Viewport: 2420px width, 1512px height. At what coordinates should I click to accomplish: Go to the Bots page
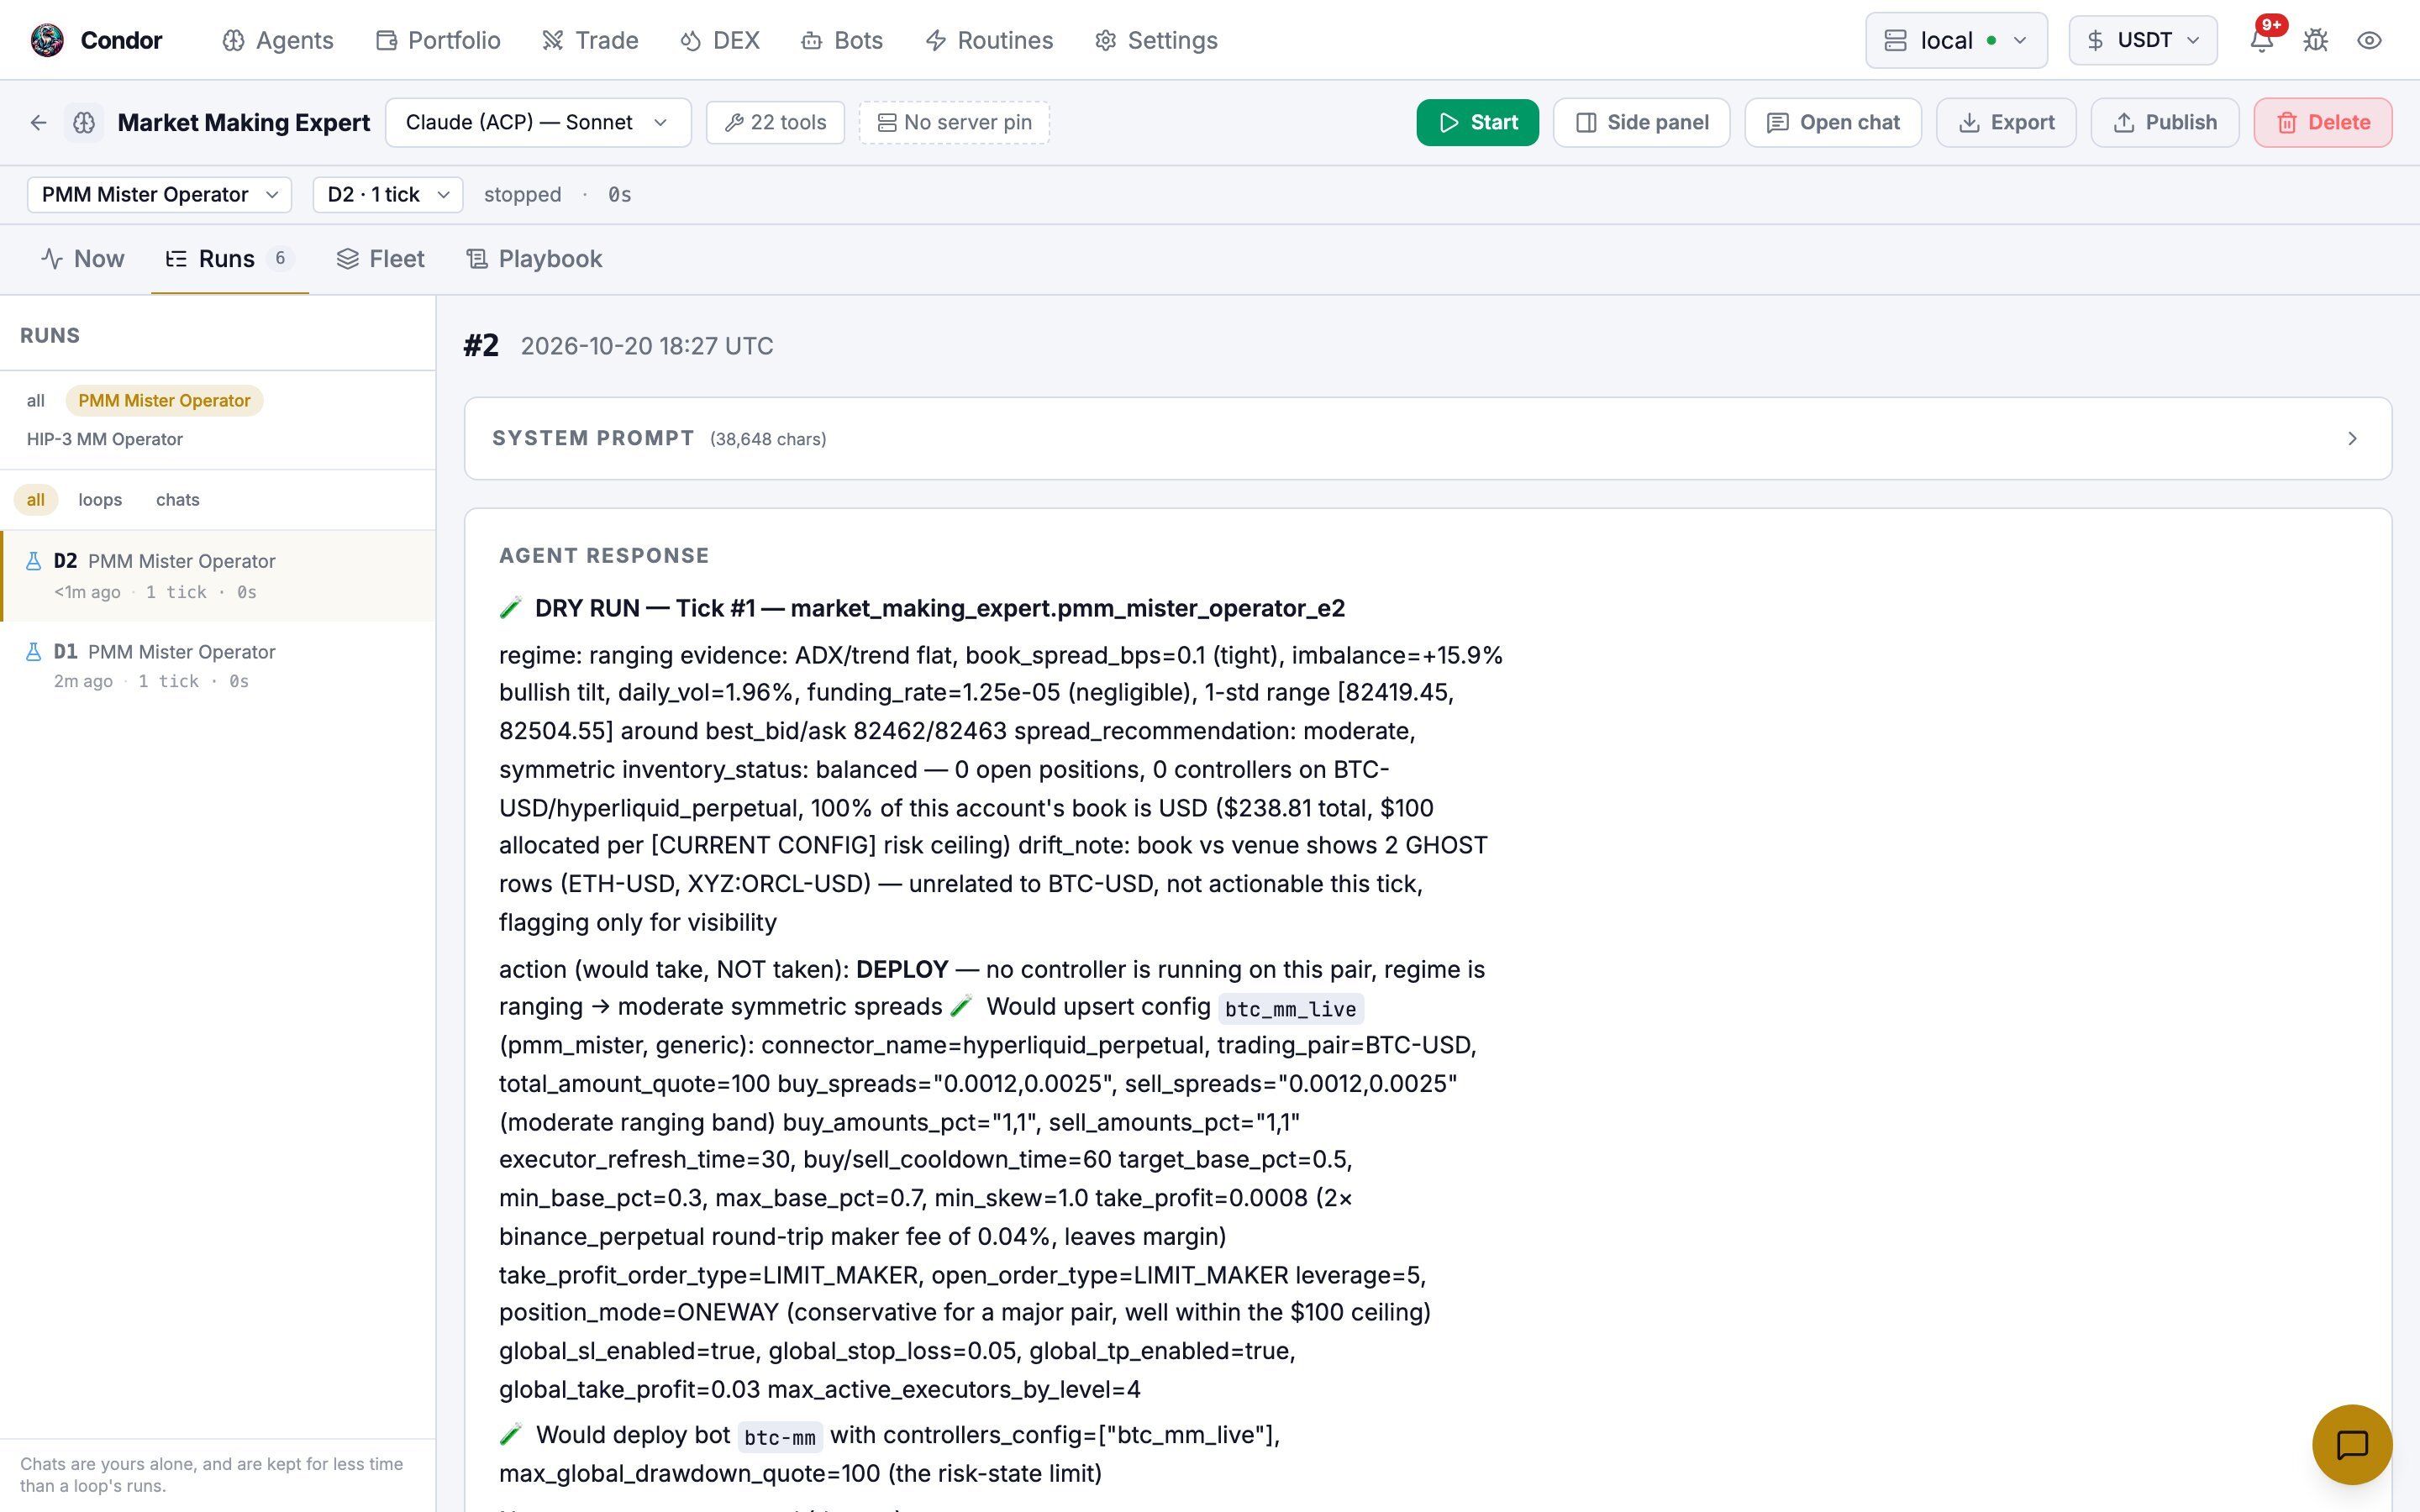click(842, 40)
